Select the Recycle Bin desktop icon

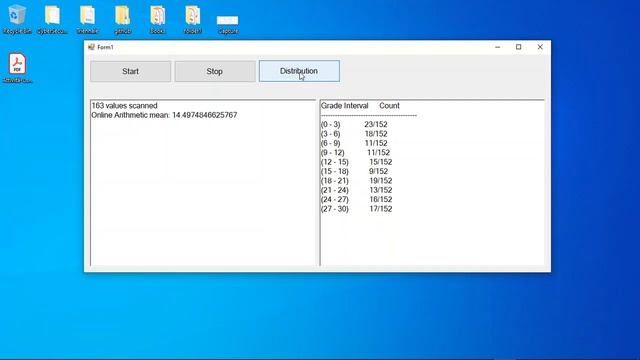click(17, 19)
